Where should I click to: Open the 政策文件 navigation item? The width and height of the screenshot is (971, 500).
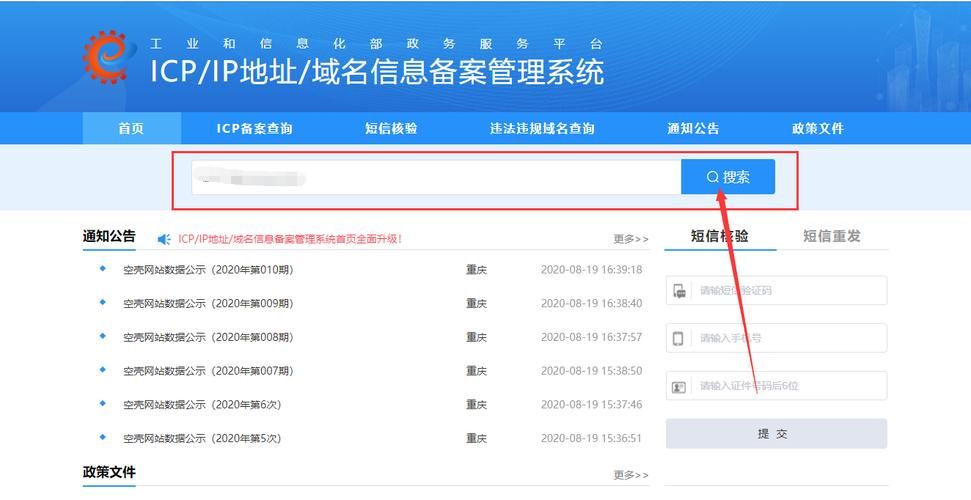[817, 128]
